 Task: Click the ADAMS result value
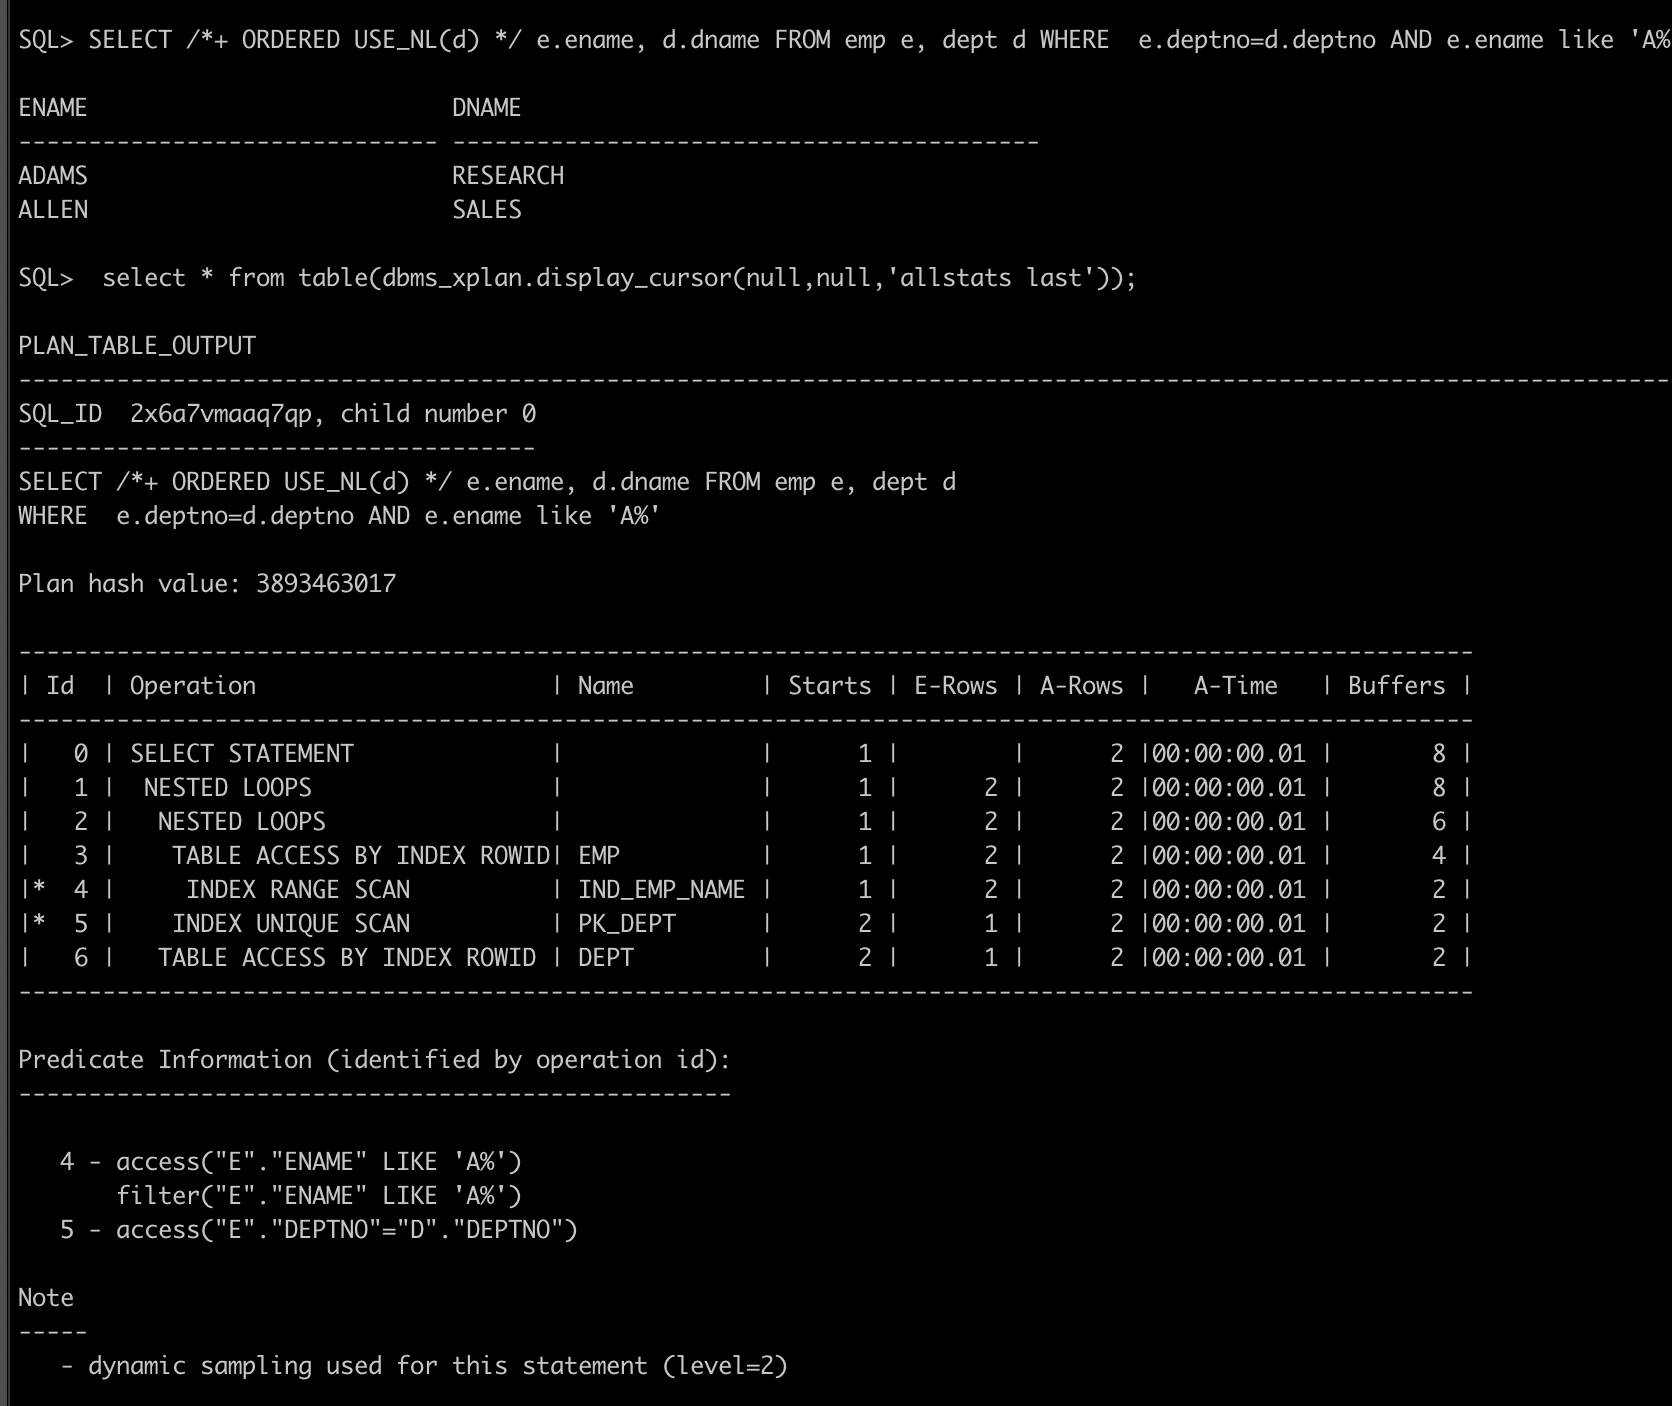[x=53, y=176]
